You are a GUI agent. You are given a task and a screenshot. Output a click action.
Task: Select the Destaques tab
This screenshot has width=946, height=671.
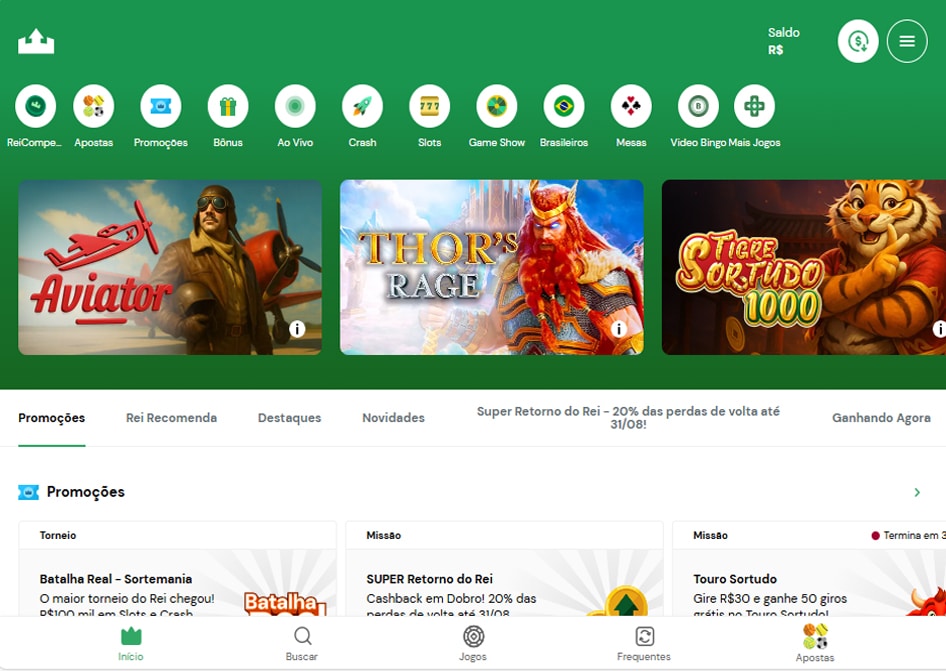pyautogui.click(x=289, y=418)
